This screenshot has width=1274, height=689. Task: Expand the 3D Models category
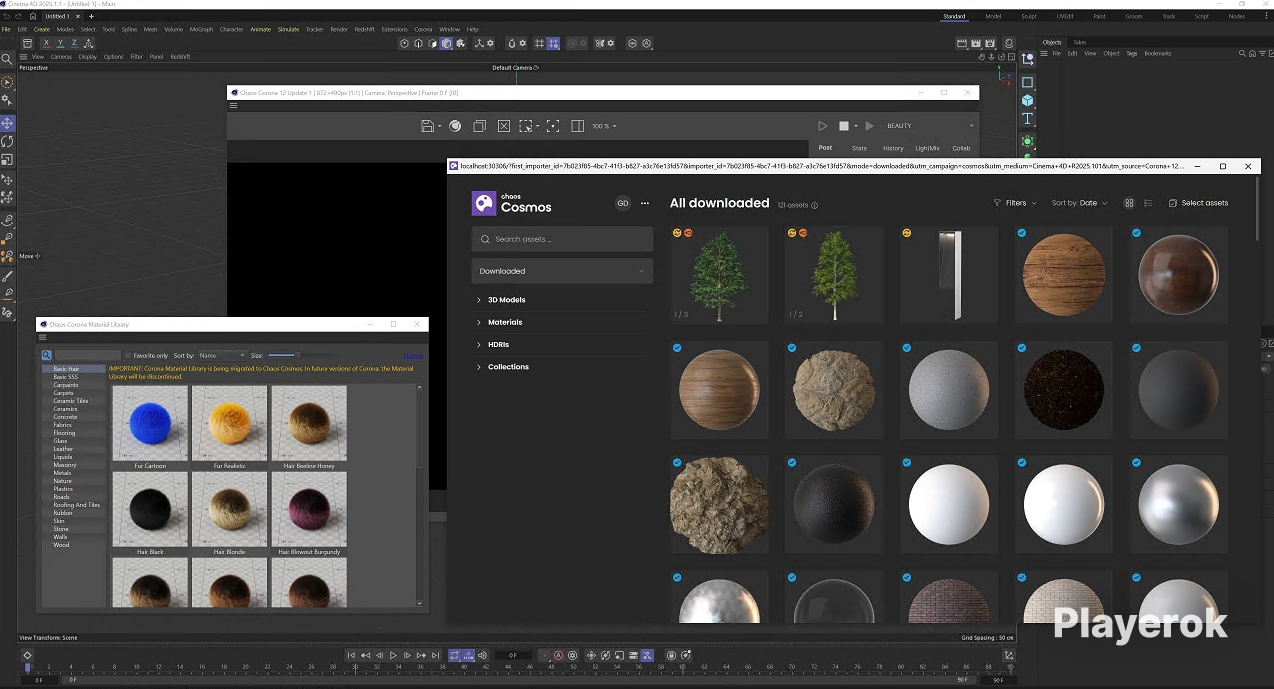(506, 300)
